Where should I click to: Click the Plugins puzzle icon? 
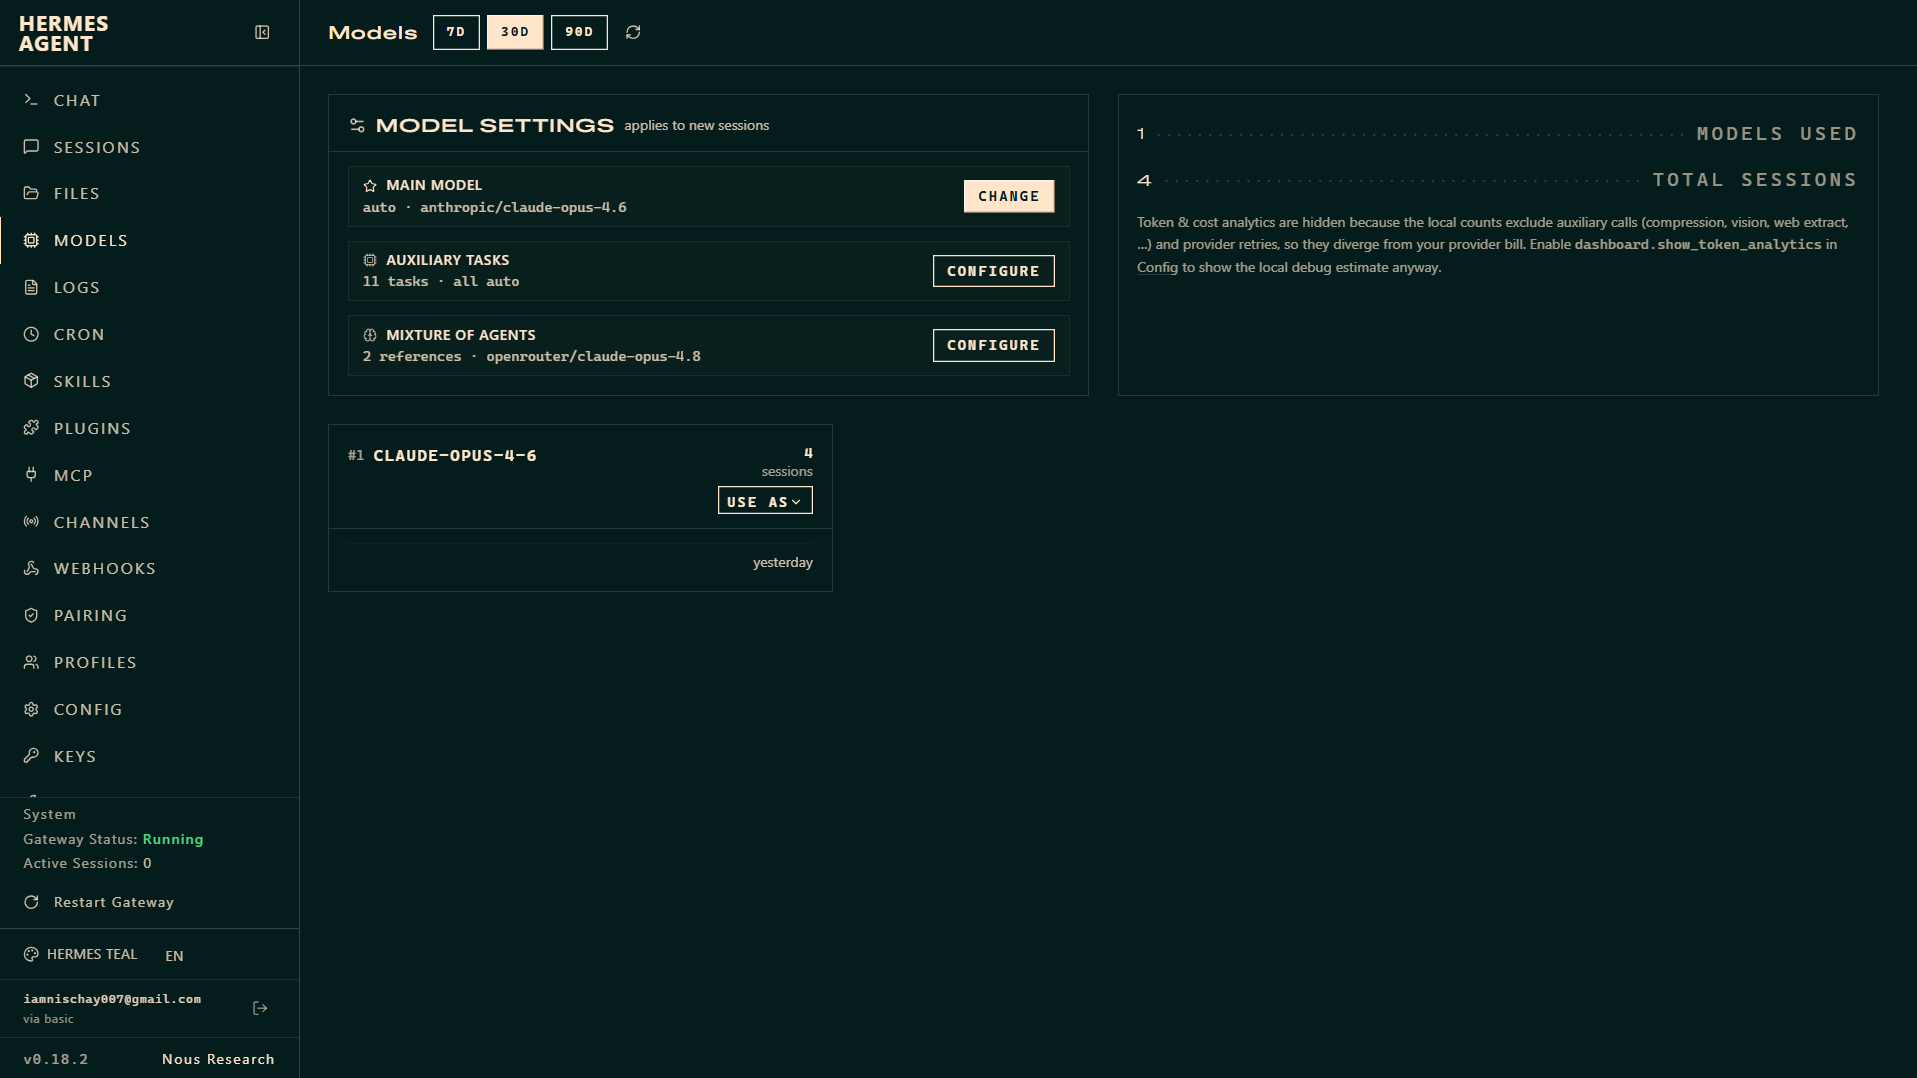coord(31,428)
